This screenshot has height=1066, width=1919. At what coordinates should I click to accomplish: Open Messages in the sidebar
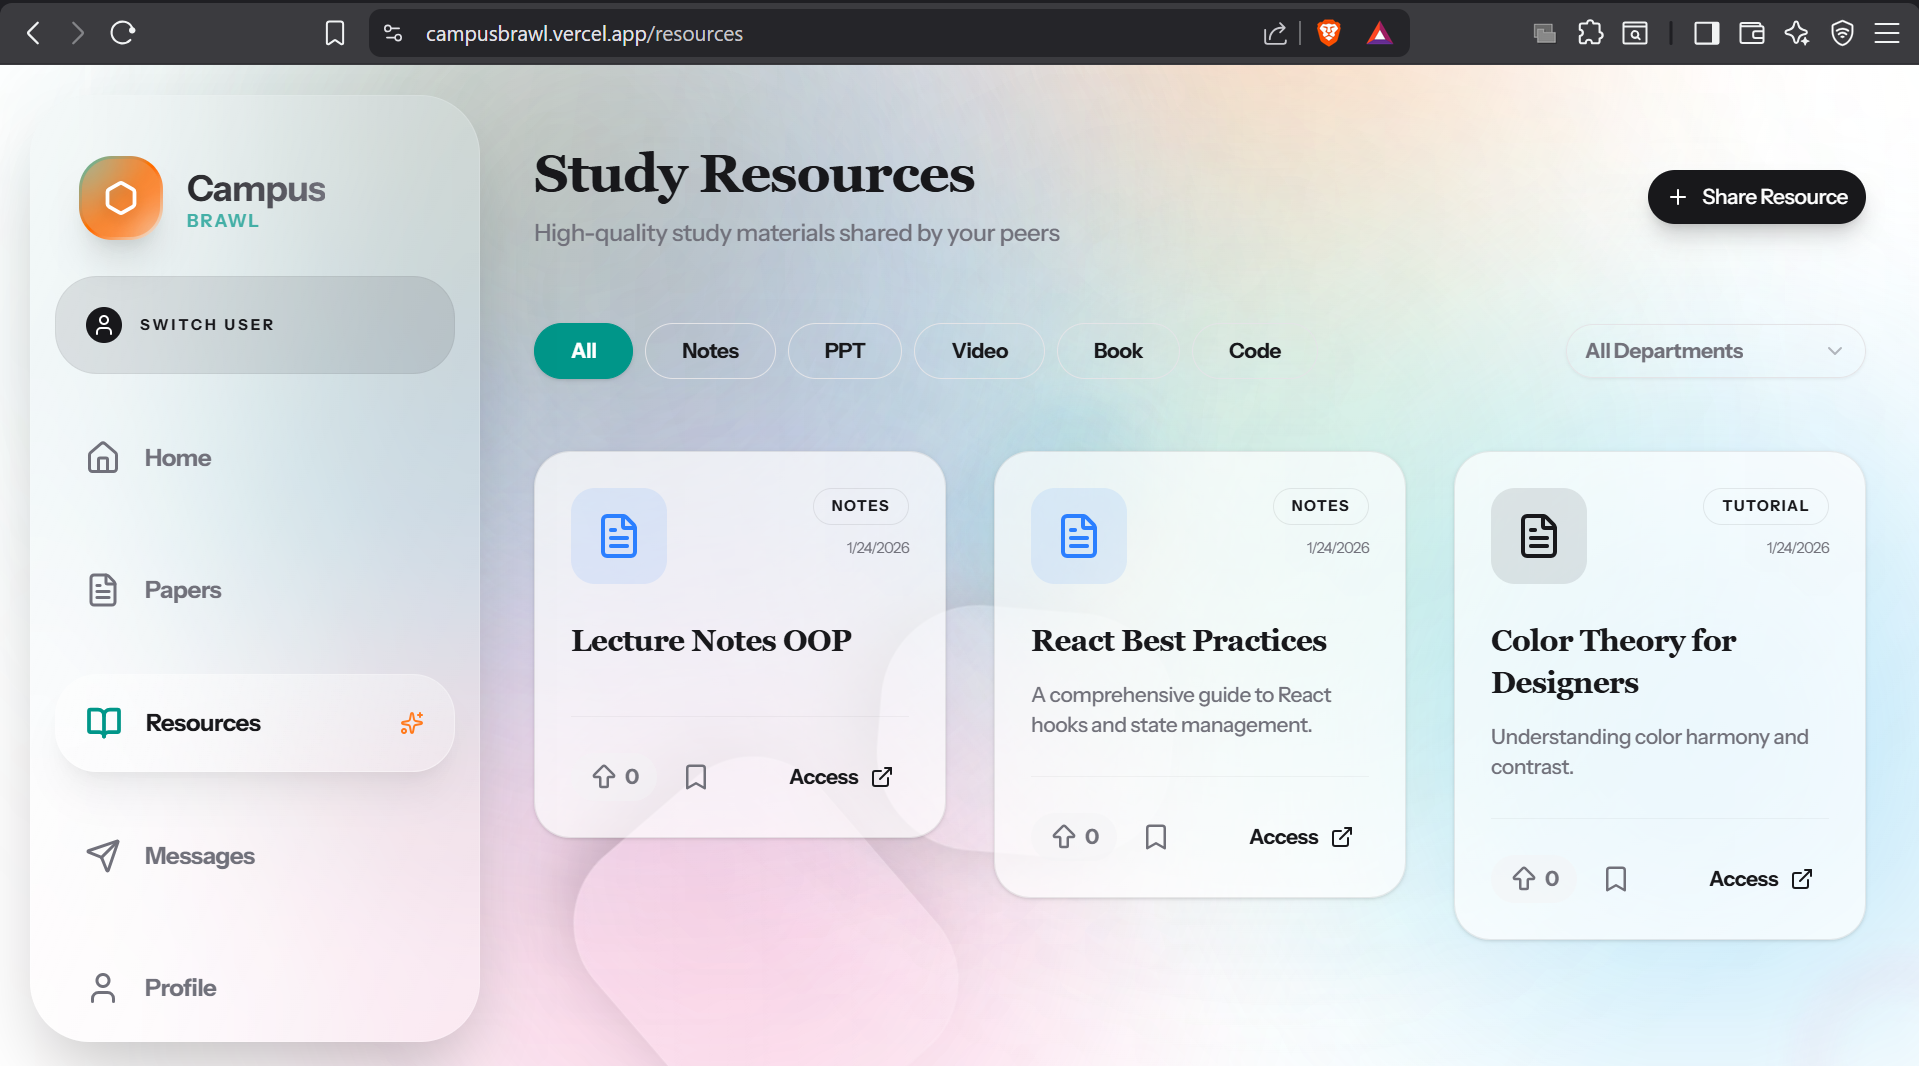255,856
